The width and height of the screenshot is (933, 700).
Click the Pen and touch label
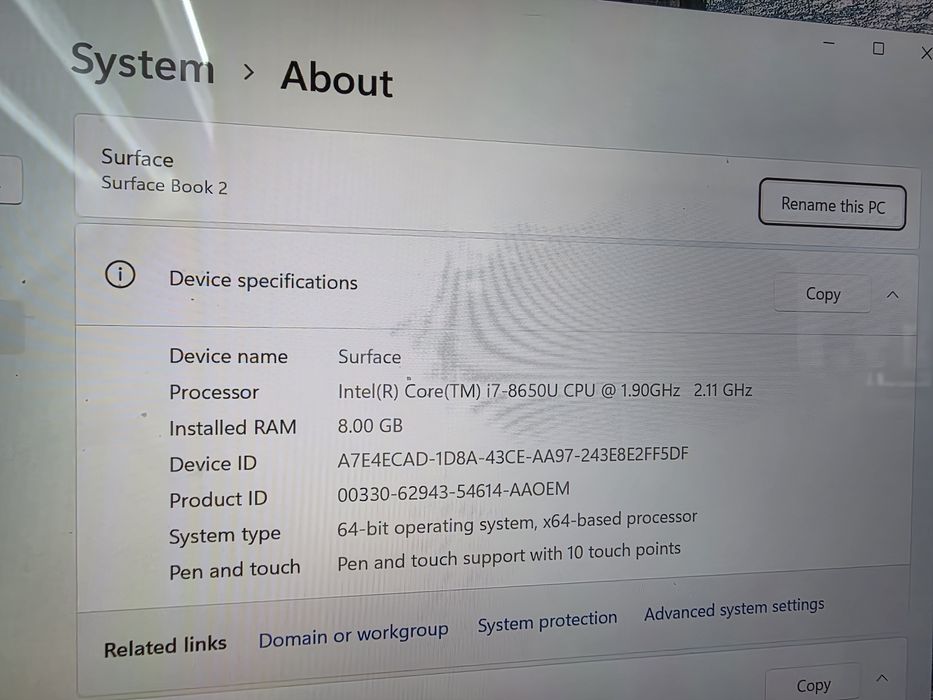234,570
